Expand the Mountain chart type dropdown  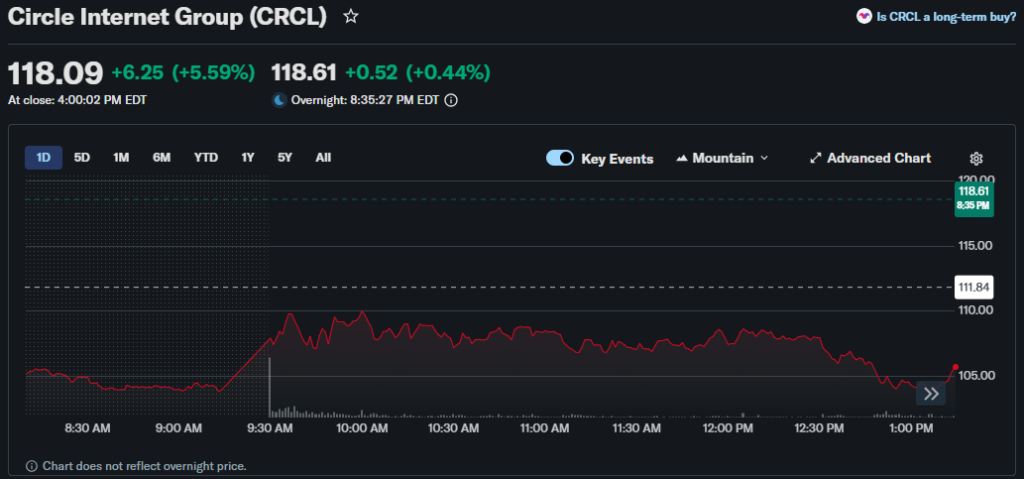[723, 158]
